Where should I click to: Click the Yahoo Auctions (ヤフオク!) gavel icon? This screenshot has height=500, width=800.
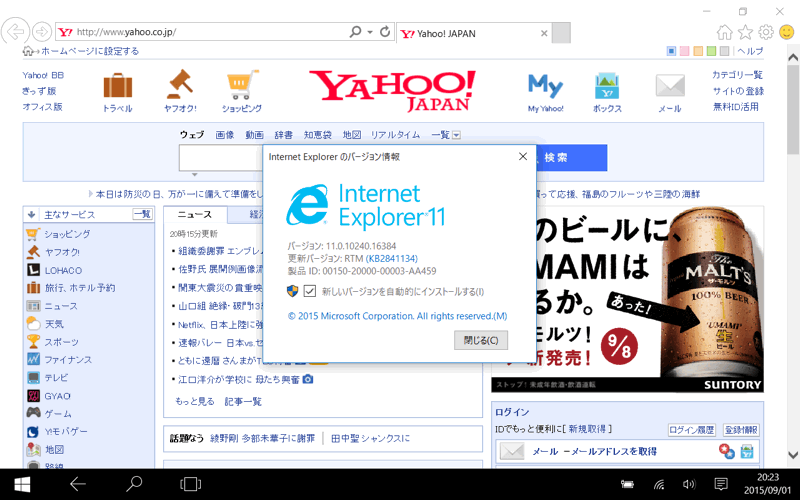[x=180, y=84]
